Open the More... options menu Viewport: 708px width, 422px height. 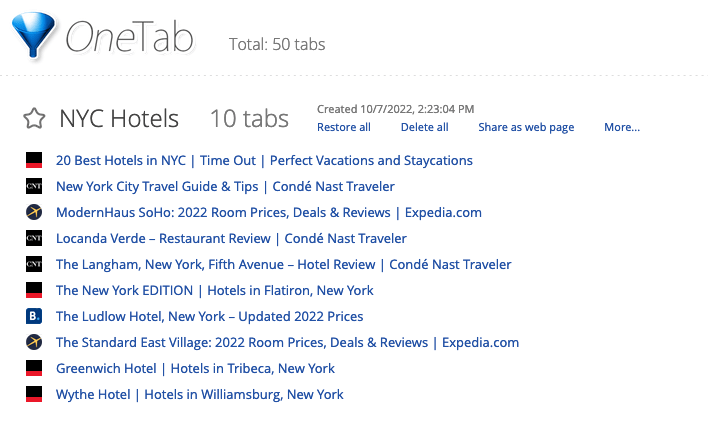point(622,127)
